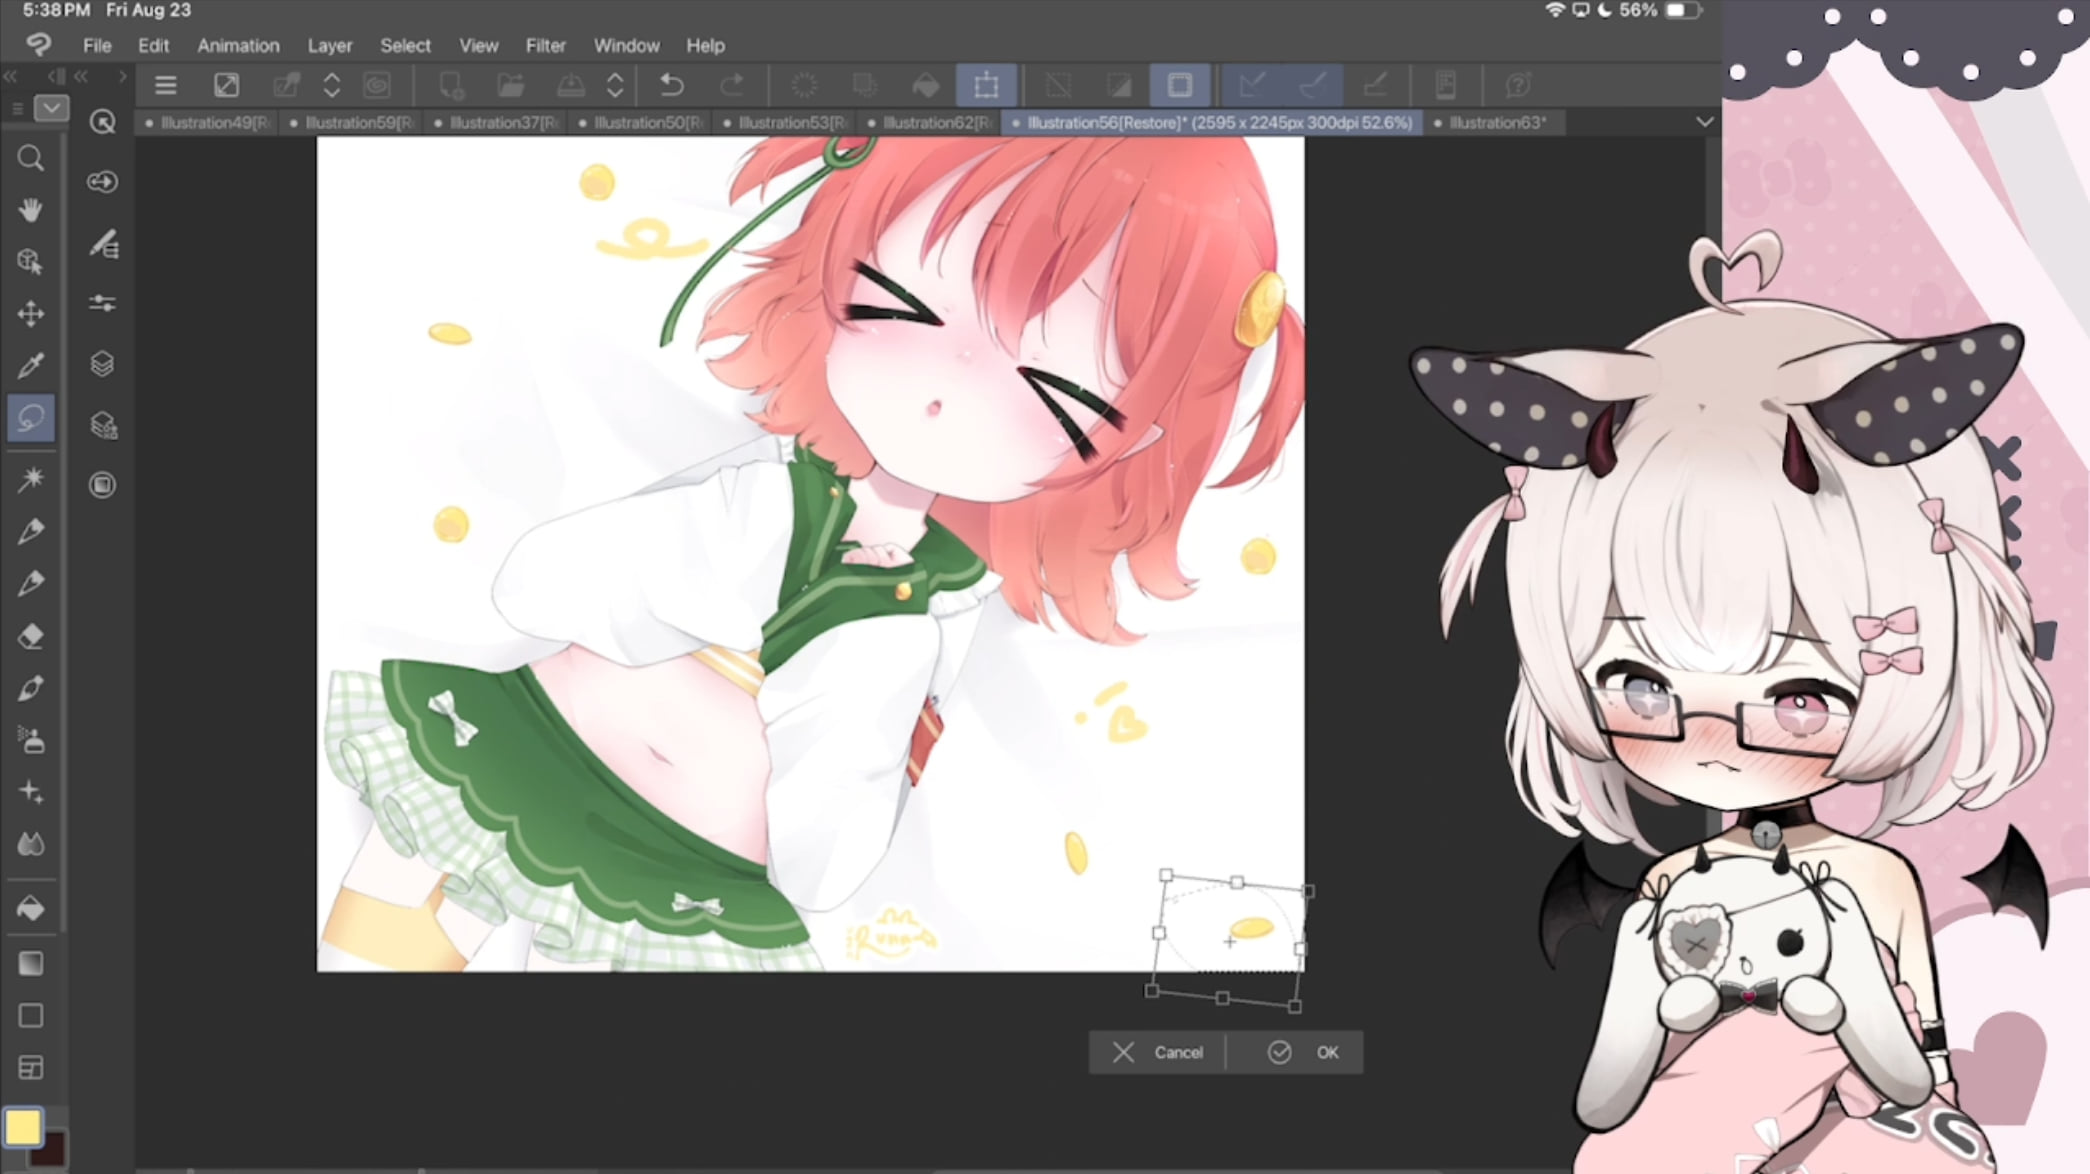Select the Gradient tool
Screen dimensions: 2090x1174
31,963
